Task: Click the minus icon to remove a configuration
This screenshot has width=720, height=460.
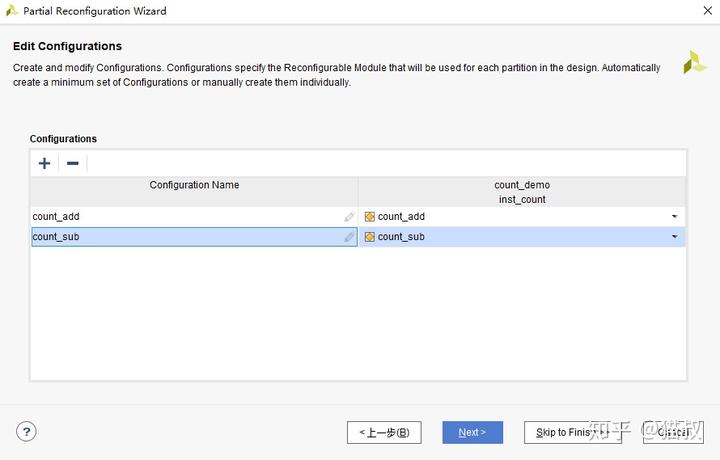Action: (73, 163)
